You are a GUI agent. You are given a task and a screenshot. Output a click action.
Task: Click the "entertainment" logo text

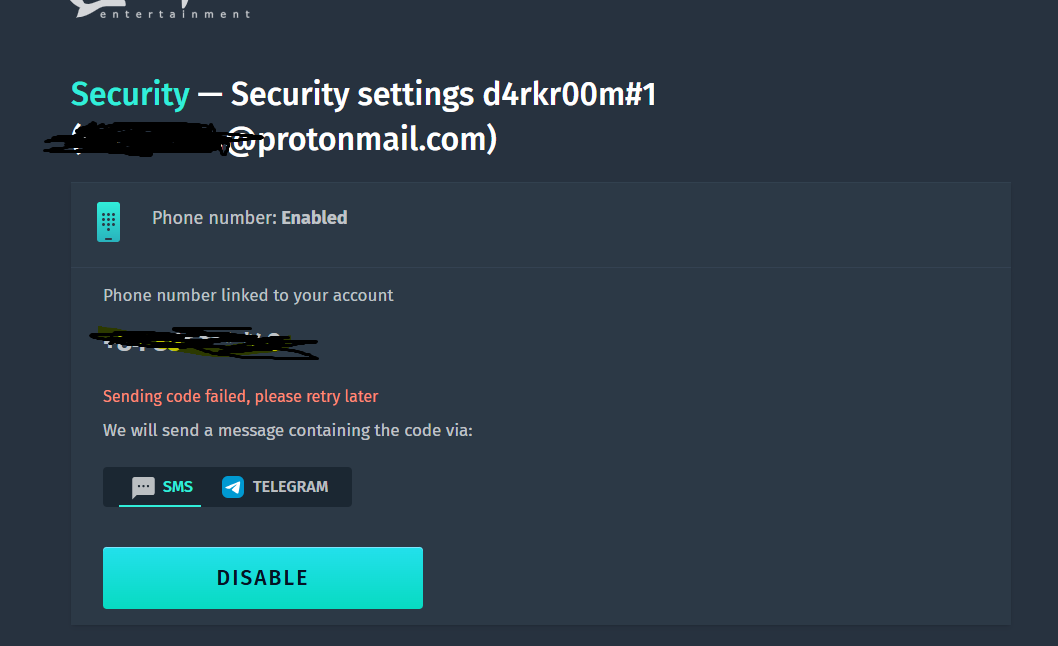pyautogui.click(x=175, y=14)
